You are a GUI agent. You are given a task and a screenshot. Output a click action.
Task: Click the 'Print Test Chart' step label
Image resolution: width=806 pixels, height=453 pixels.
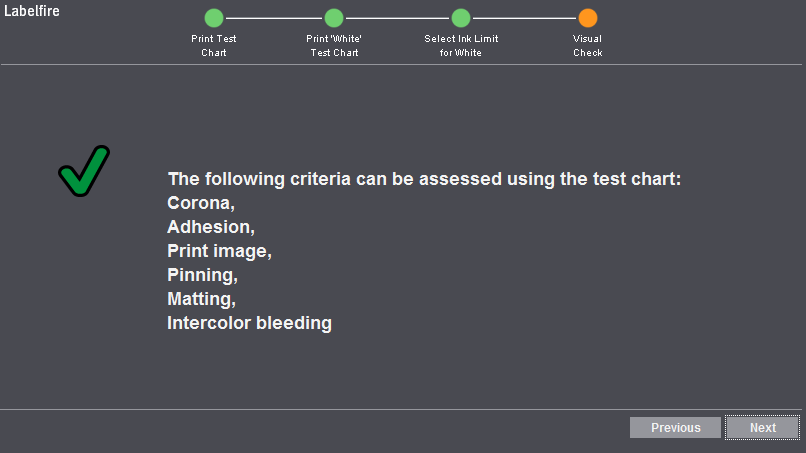[214, 45]
